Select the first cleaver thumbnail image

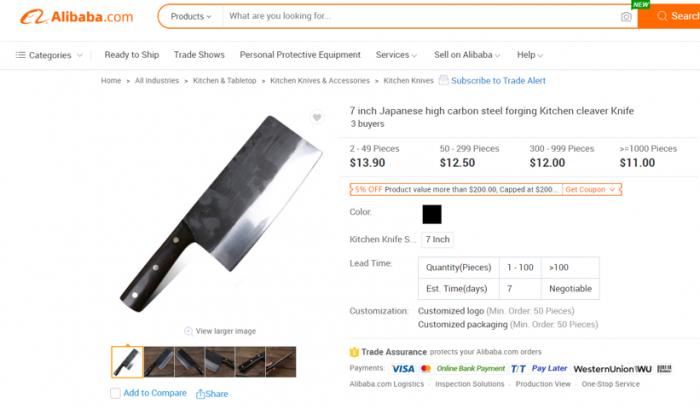(127, 362)
